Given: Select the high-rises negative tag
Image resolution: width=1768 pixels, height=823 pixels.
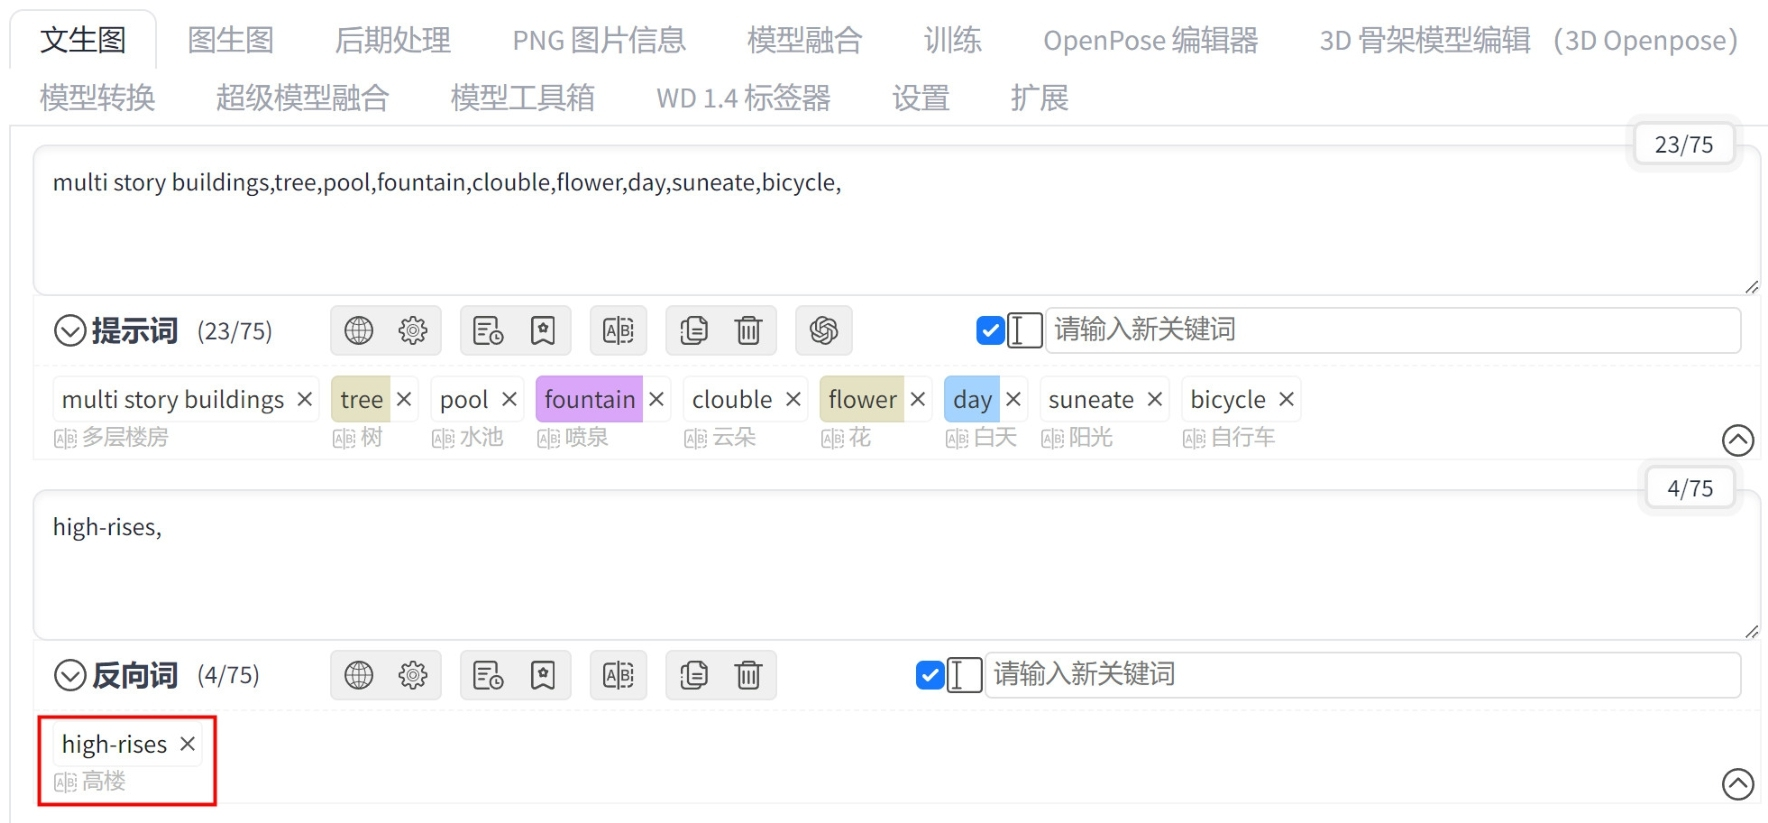Looking at the screenshot, I should click(114, 744).
